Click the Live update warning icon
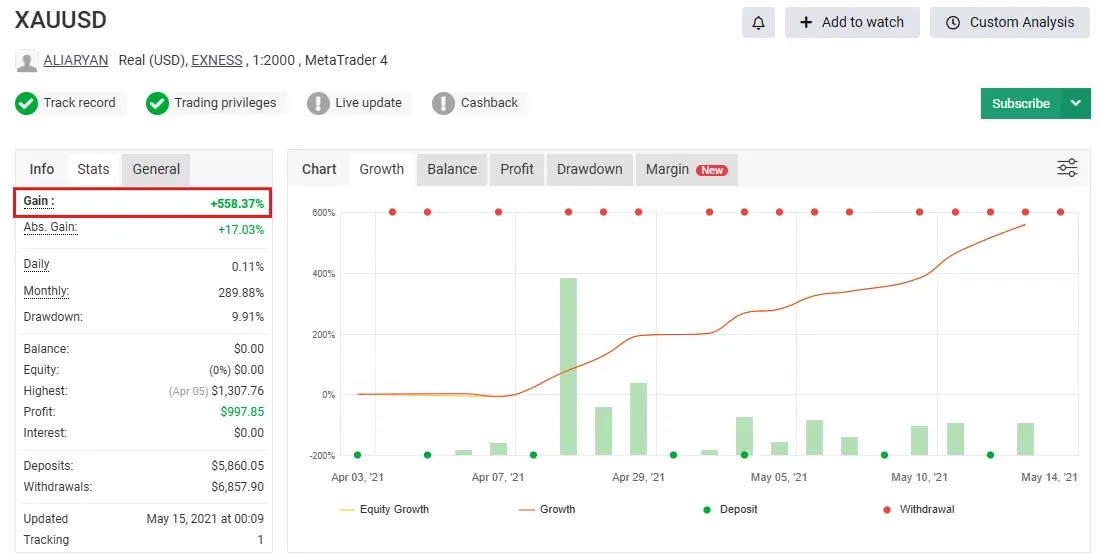 [x=318, y=103]
